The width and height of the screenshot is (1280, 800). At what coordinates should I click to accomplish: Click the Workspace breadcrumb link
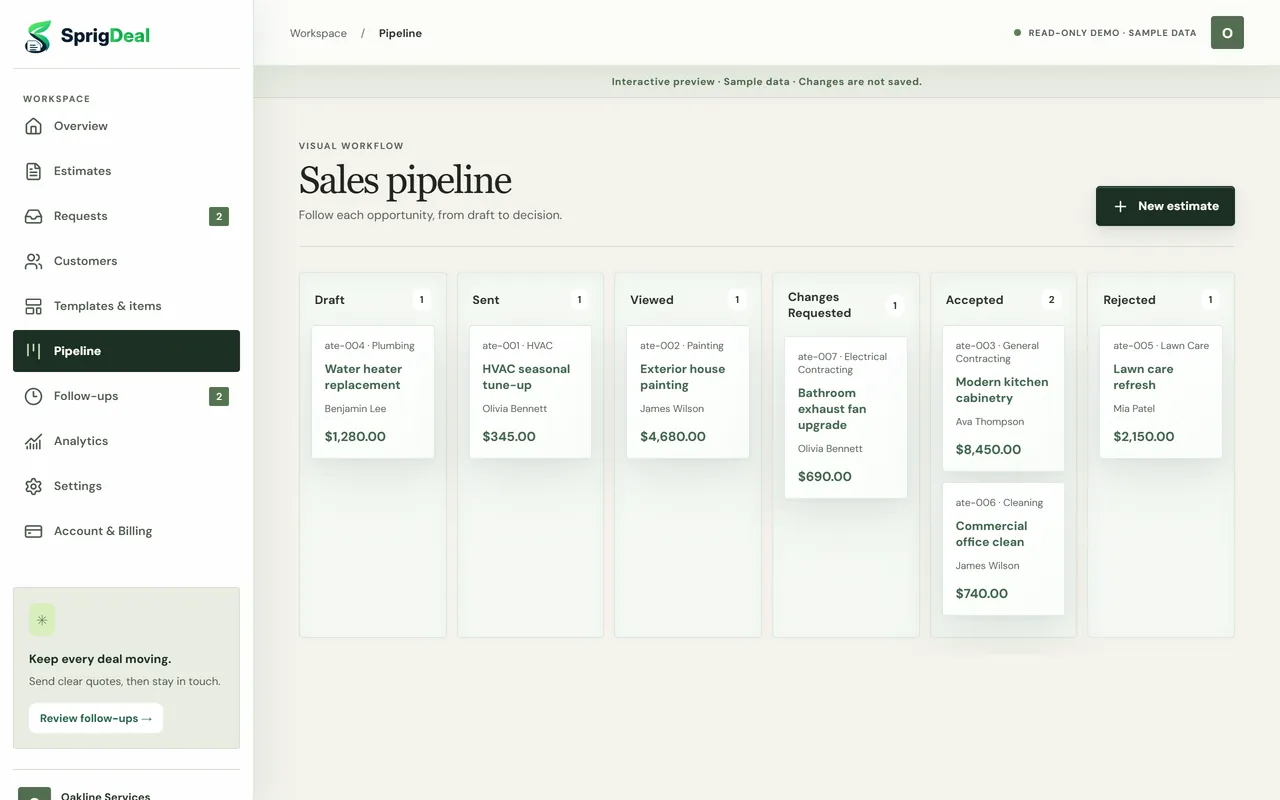click(318, 33)
